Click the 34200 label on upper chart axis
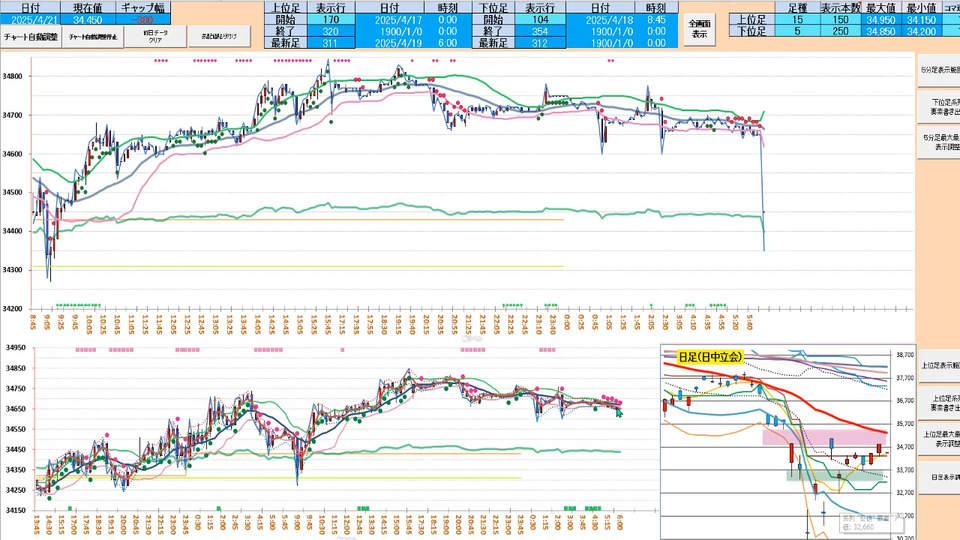Viewport: 960px width, 540px height. (x=12, y=309)
